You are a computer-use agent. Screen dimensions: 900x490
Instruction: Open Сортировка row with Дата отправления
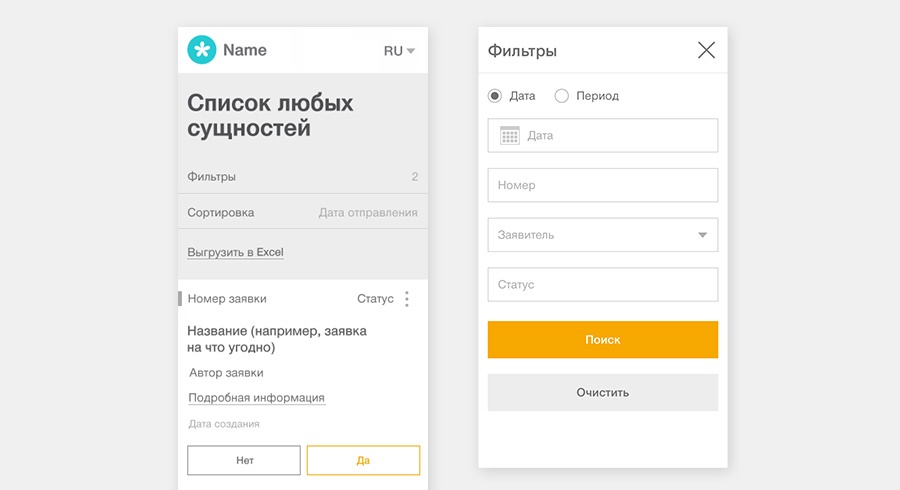coord(303,212)
